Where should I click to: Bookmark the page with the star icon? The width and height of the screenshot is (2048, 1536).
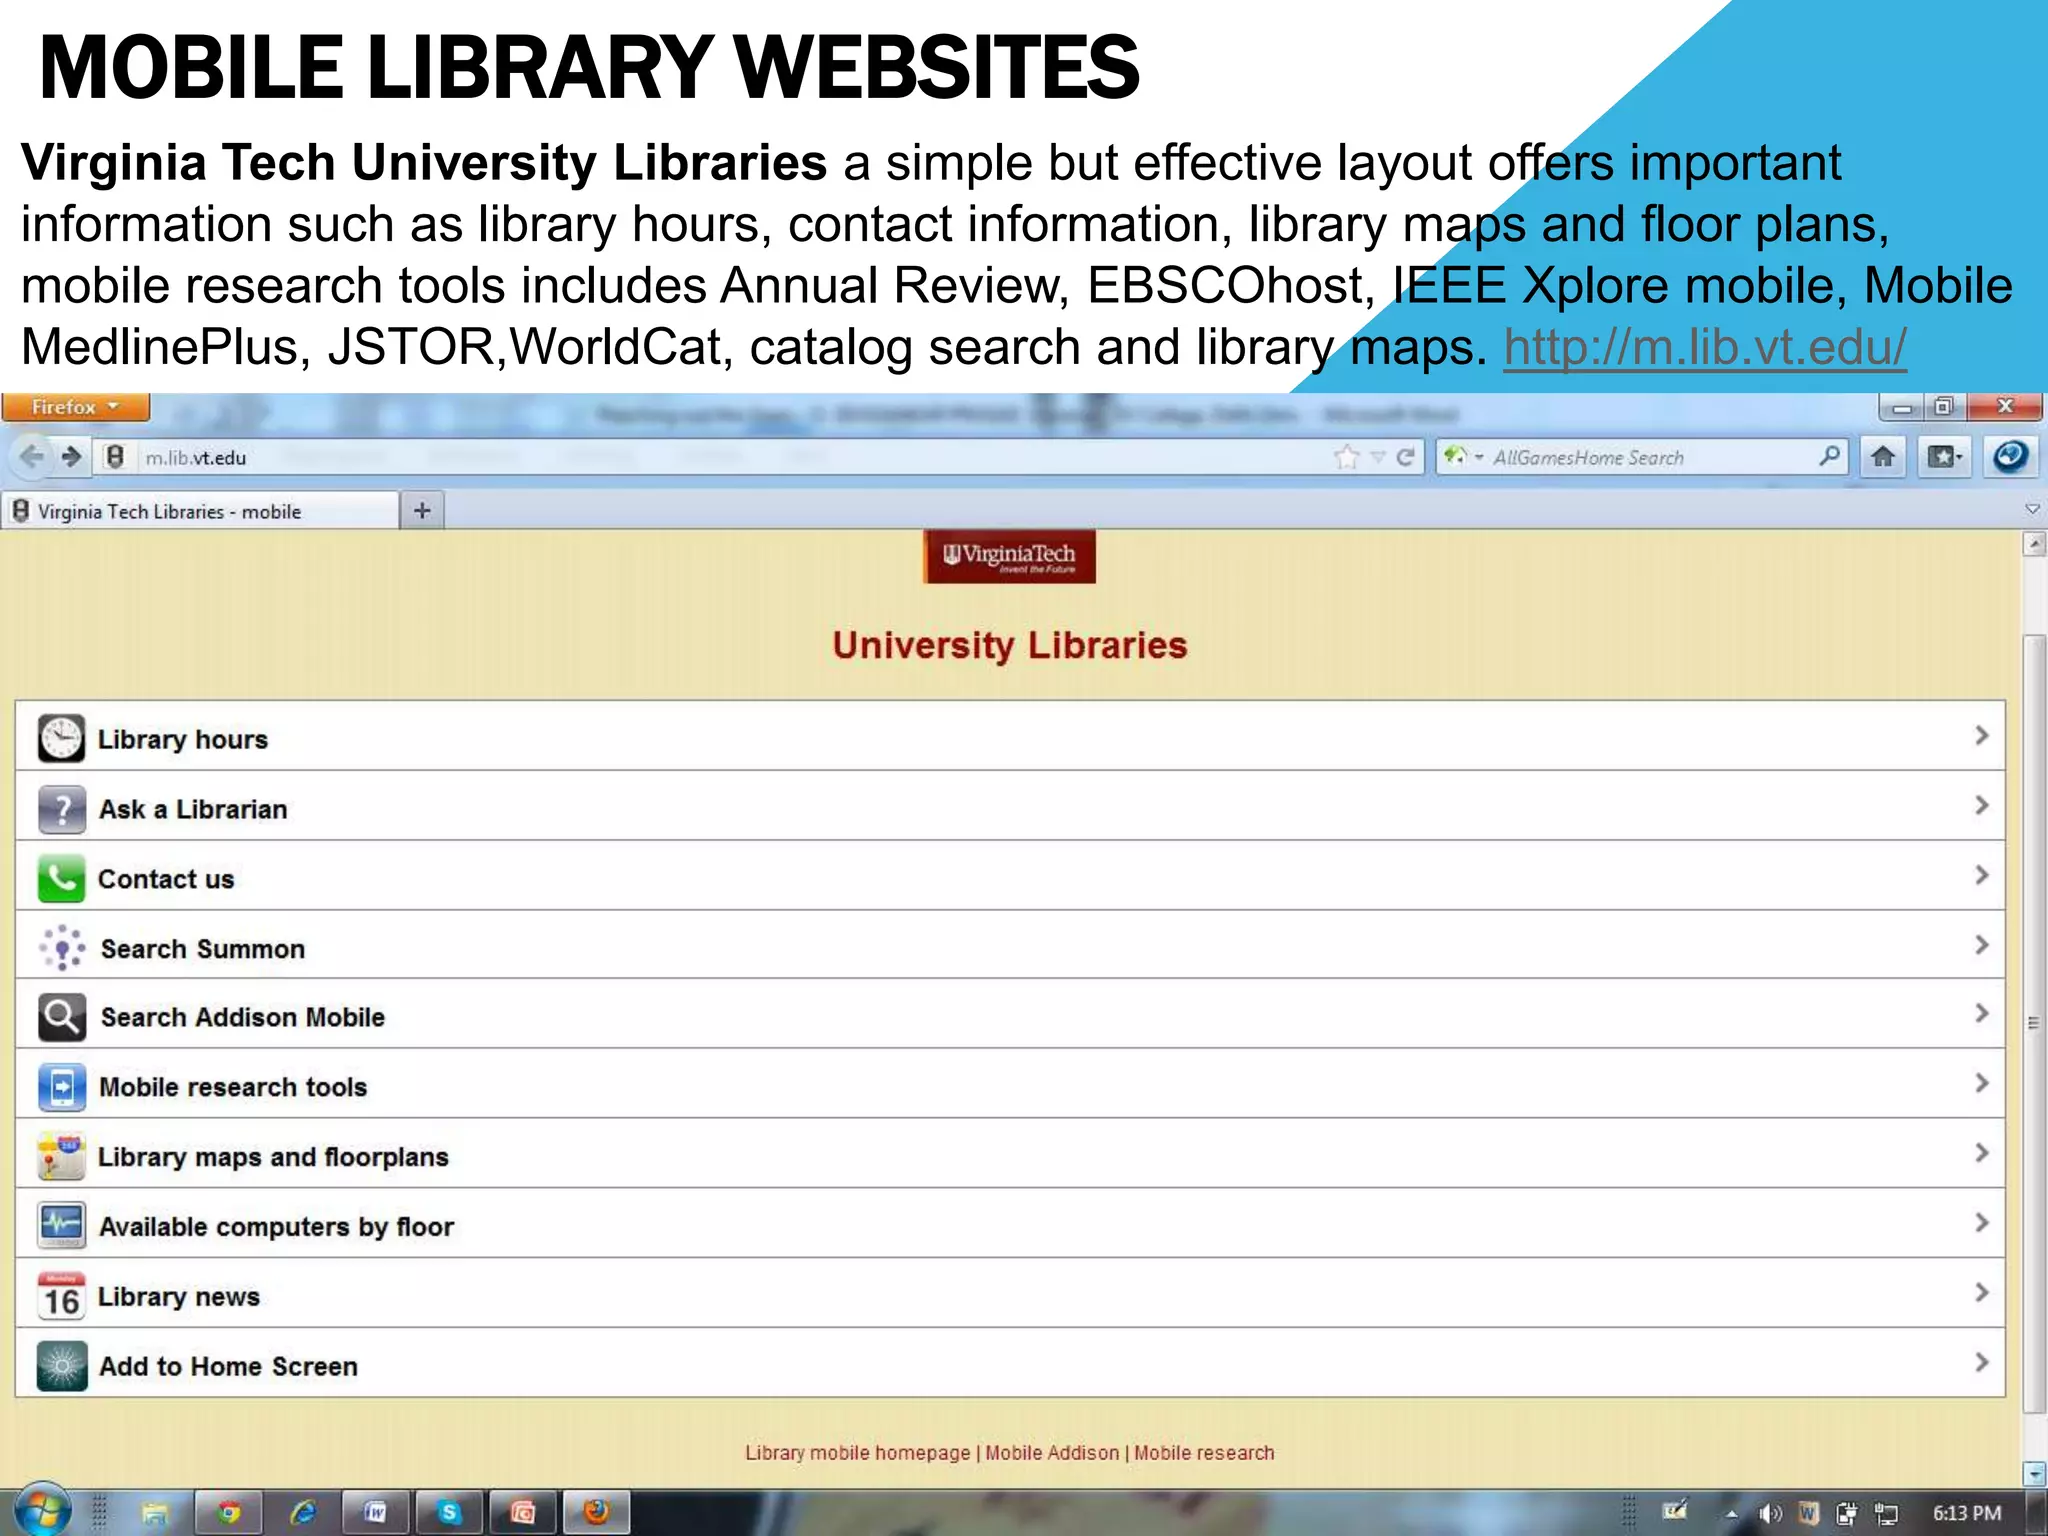click(1347, 457)
